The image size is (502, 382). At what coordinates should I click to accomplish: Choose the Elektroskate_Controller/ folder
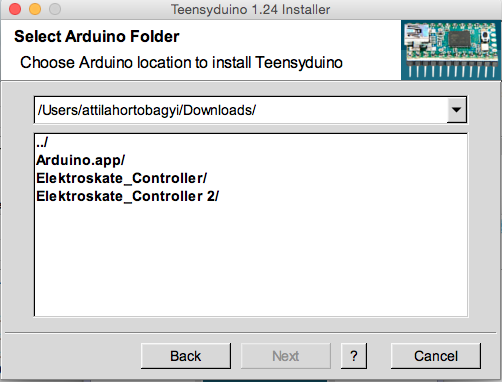tap(122, 178)
